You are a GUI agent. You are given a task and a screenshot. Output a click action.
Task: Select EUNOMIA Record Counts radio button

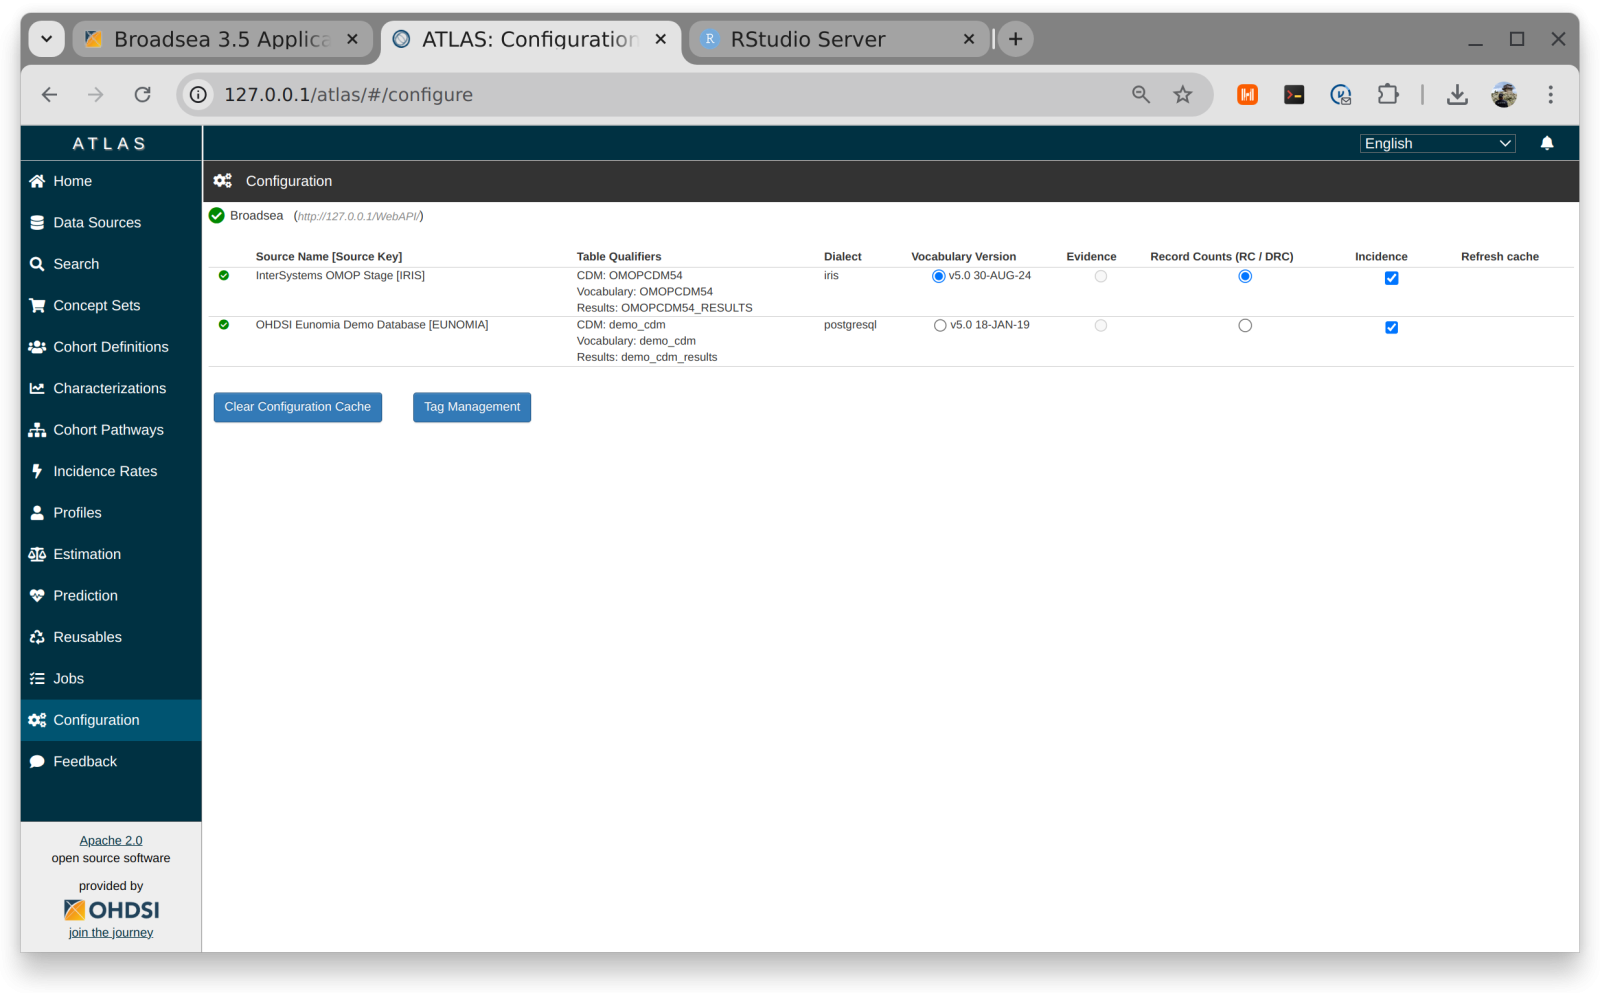(x=1244, y=325)
